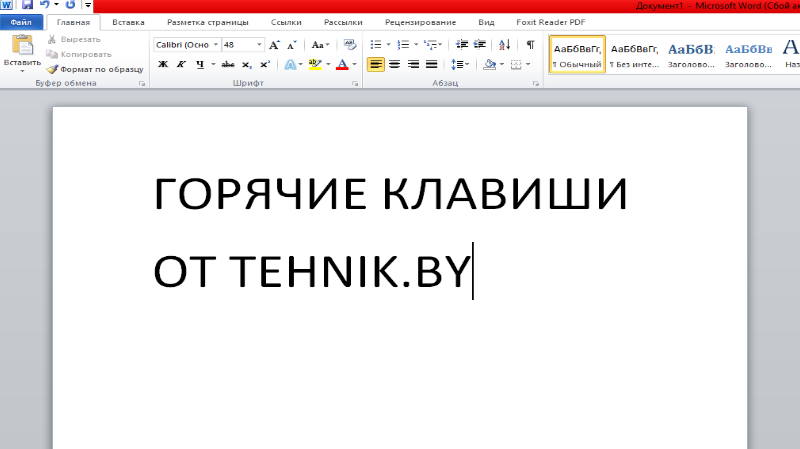Open Customize Quick Access Toolbar dropdown
This screenshot has width=800, height=449.
tap(88, 5)
